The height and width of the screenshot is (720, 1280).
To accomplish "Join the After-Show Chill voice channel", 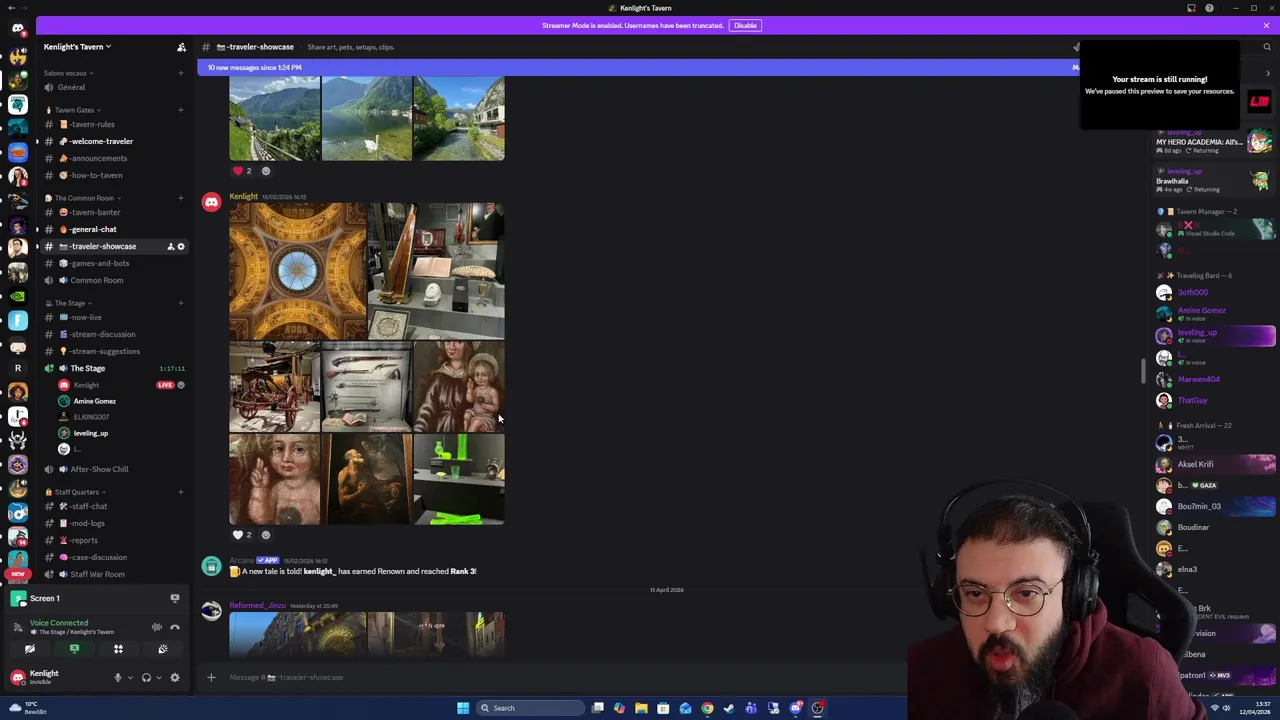I will pyautogui.click(x=113, y=469).
